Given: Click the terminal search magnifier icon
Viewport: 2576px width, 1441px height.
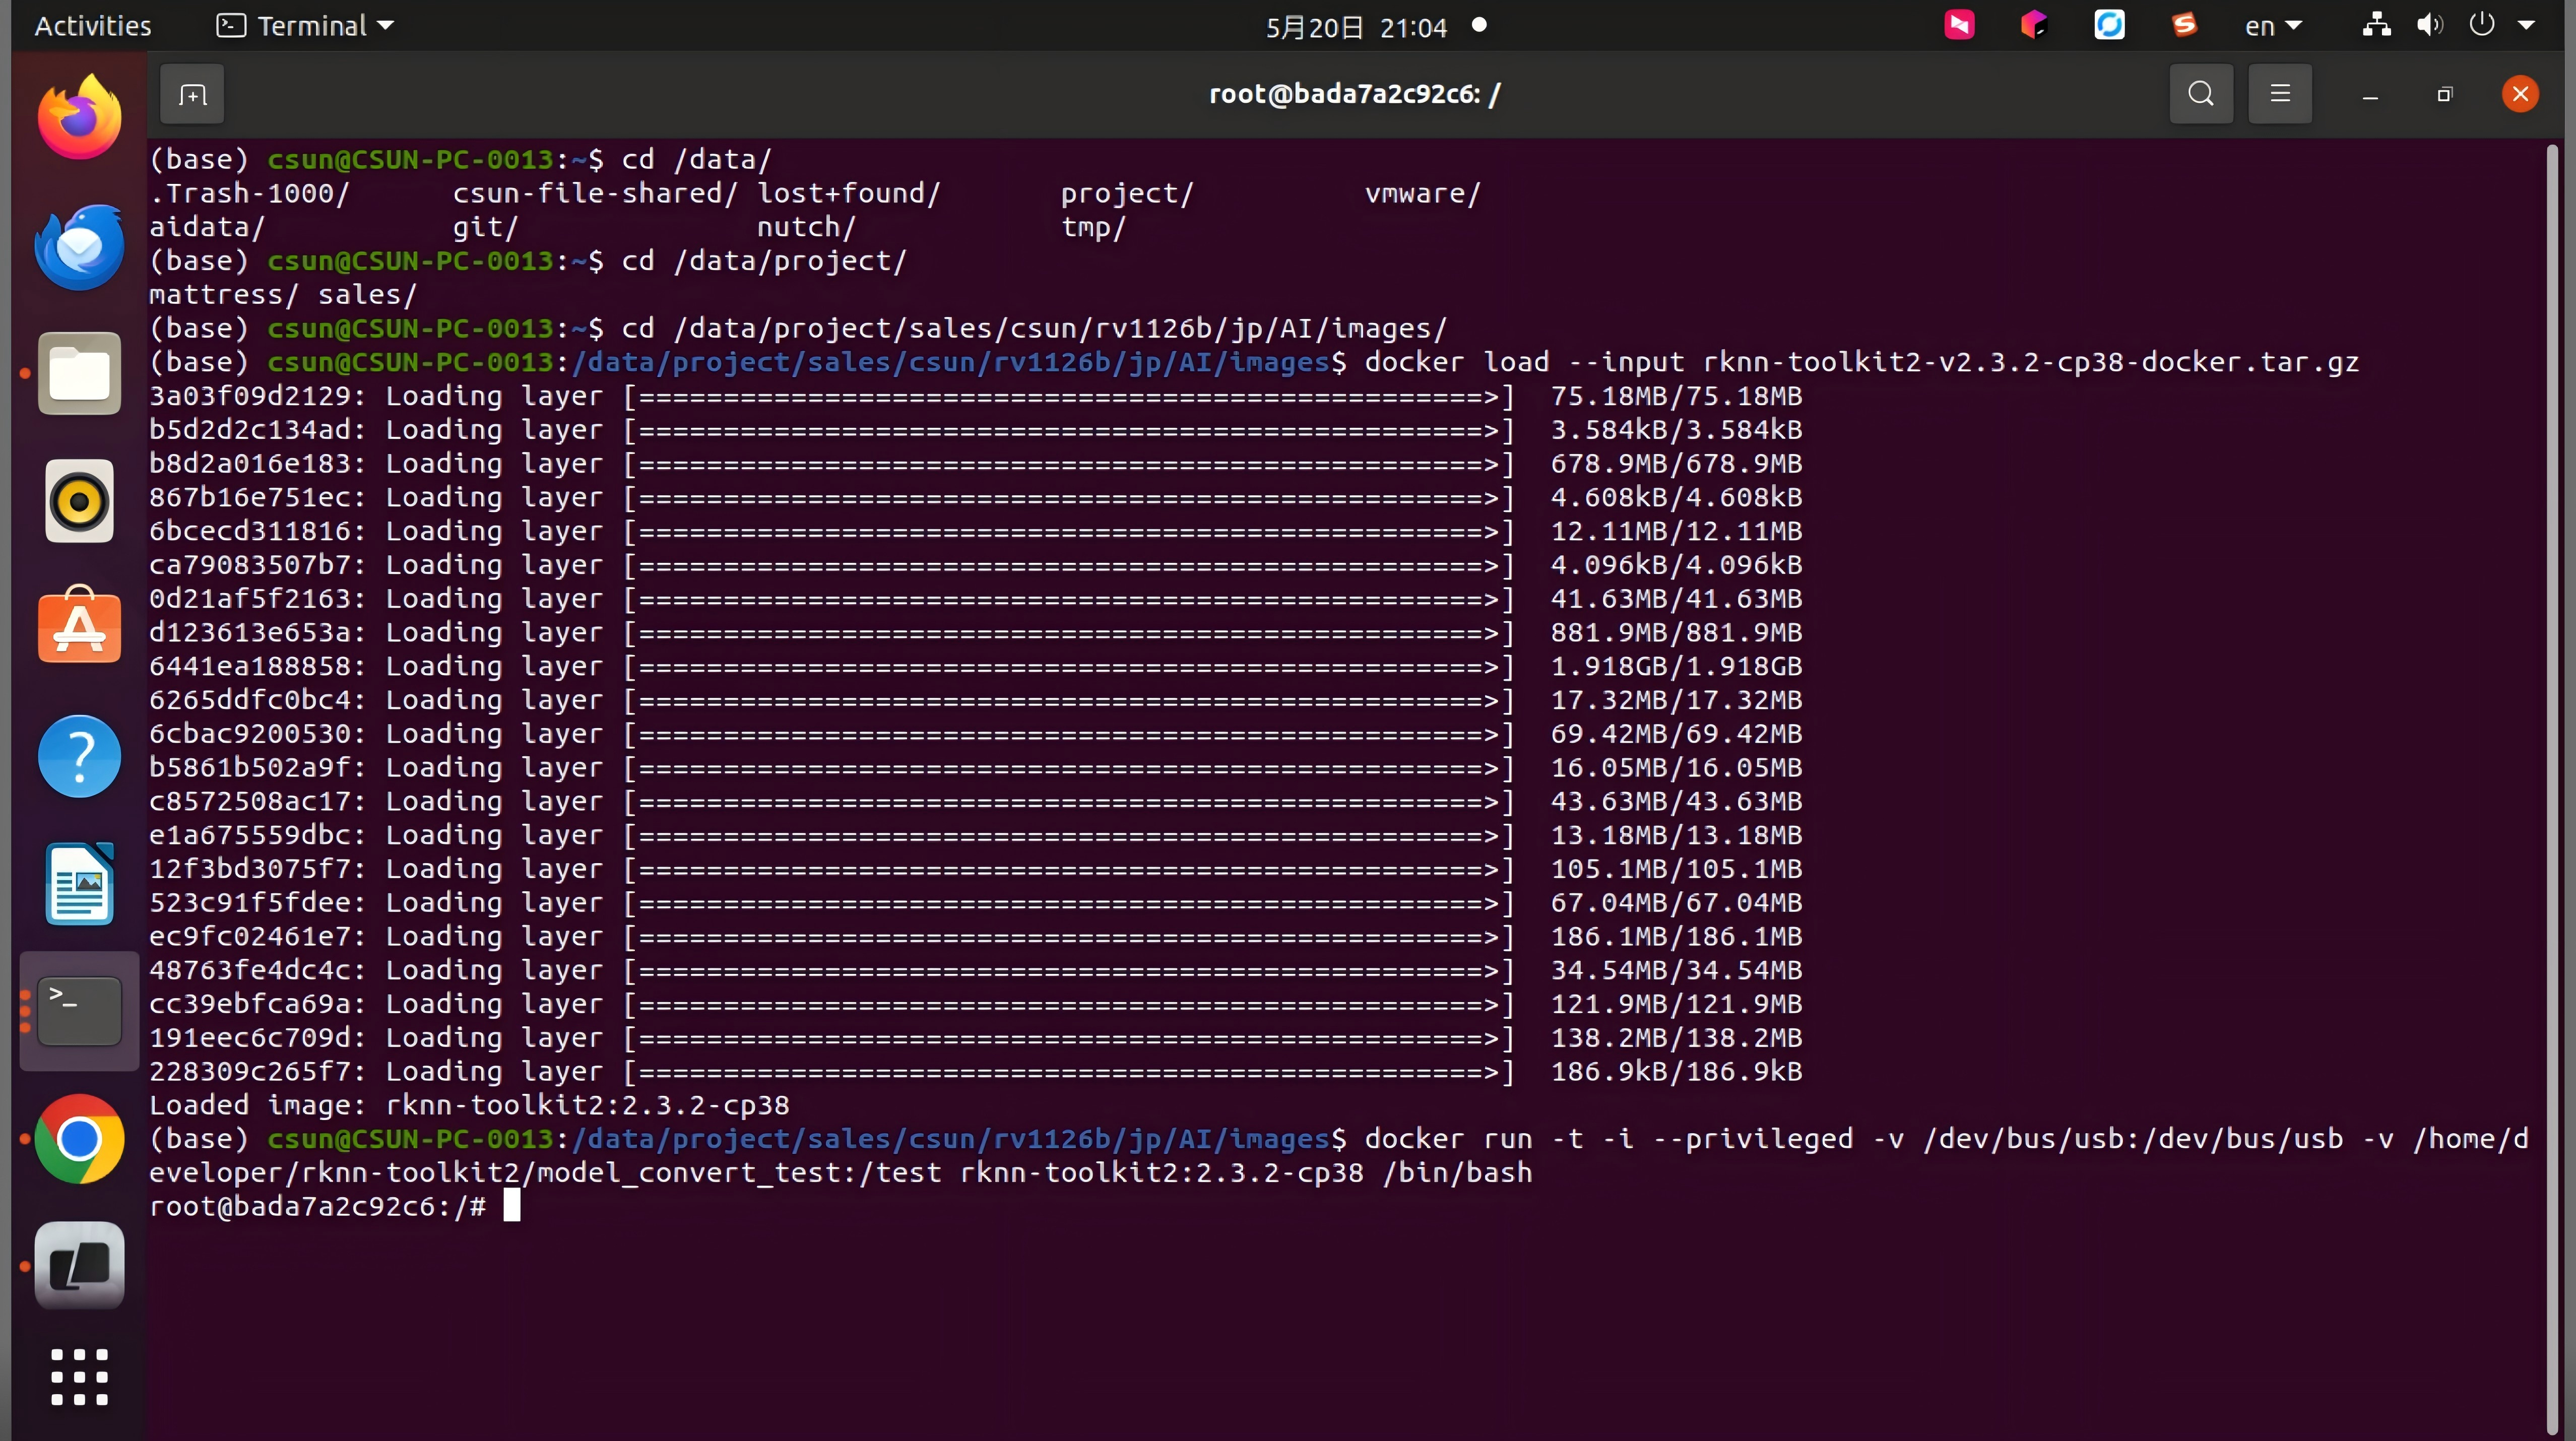Looking at the screenshot, I should click(2201, 94).
